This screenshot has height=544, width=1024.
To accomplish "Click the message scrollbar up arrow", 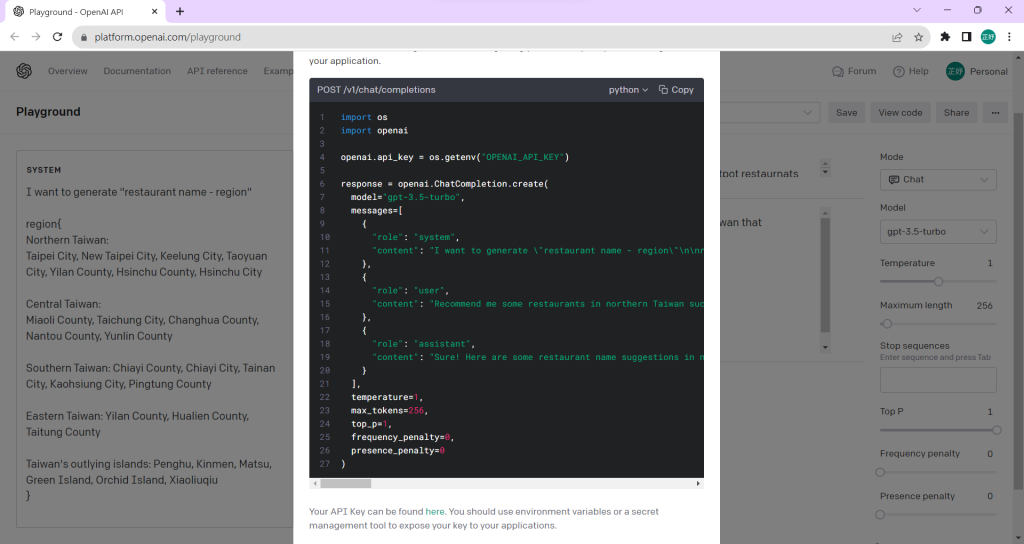I will click(825, 213).
